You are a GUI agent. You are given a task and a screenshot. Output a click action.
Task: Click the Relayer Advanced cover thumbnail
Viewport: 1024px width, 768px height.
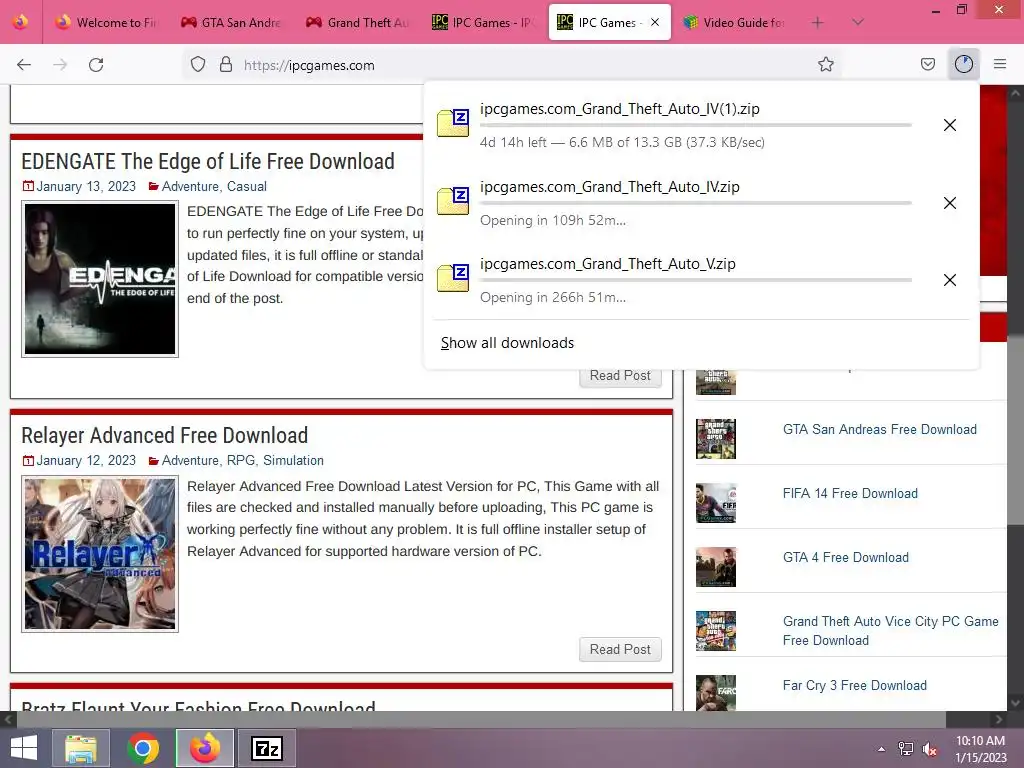click(100, 554)
